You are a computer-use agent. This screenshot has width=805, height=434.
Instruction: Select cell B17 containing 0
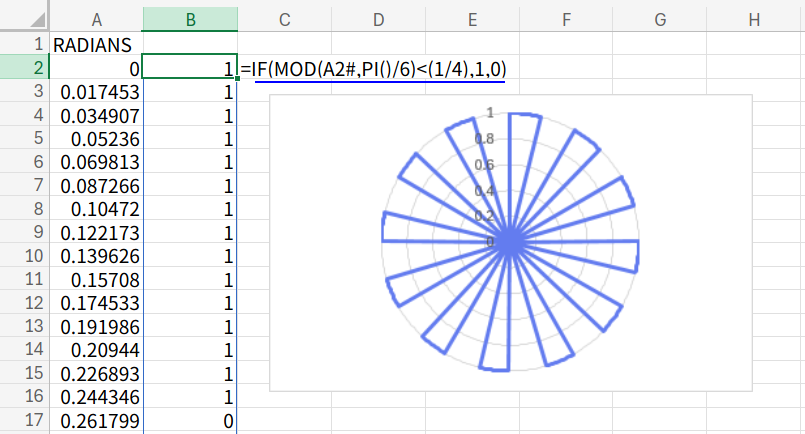point(190,420)
